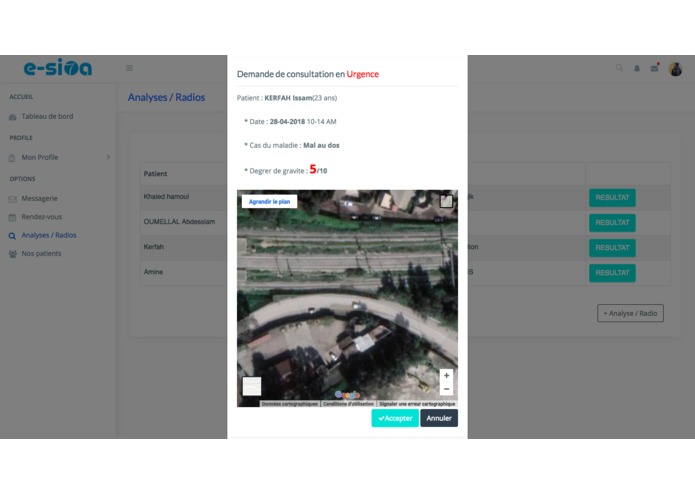Click the Nos patients people icon

pyautogui.click(x=12, y=254)
